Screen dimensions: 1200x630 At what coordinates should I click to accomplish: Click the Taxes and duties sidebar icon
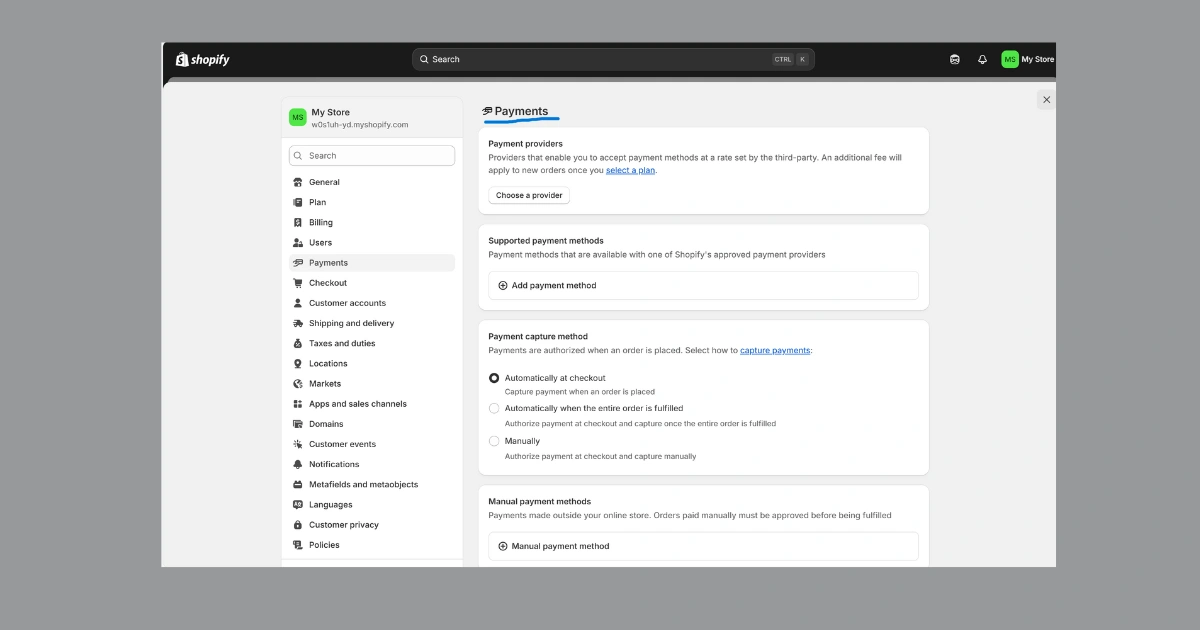pos(298,343)
